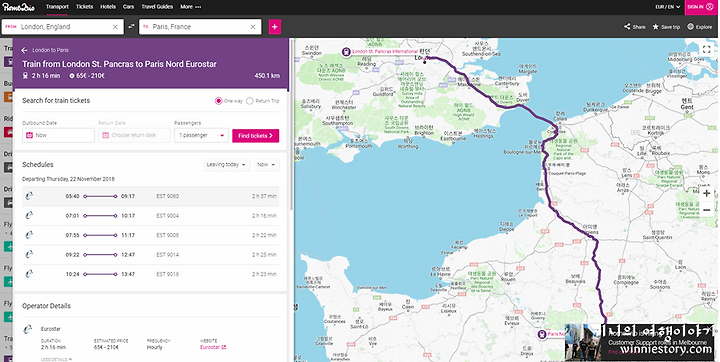Select the EST 9018 train row
The image size is (720, 362).
tap(151, 274)
